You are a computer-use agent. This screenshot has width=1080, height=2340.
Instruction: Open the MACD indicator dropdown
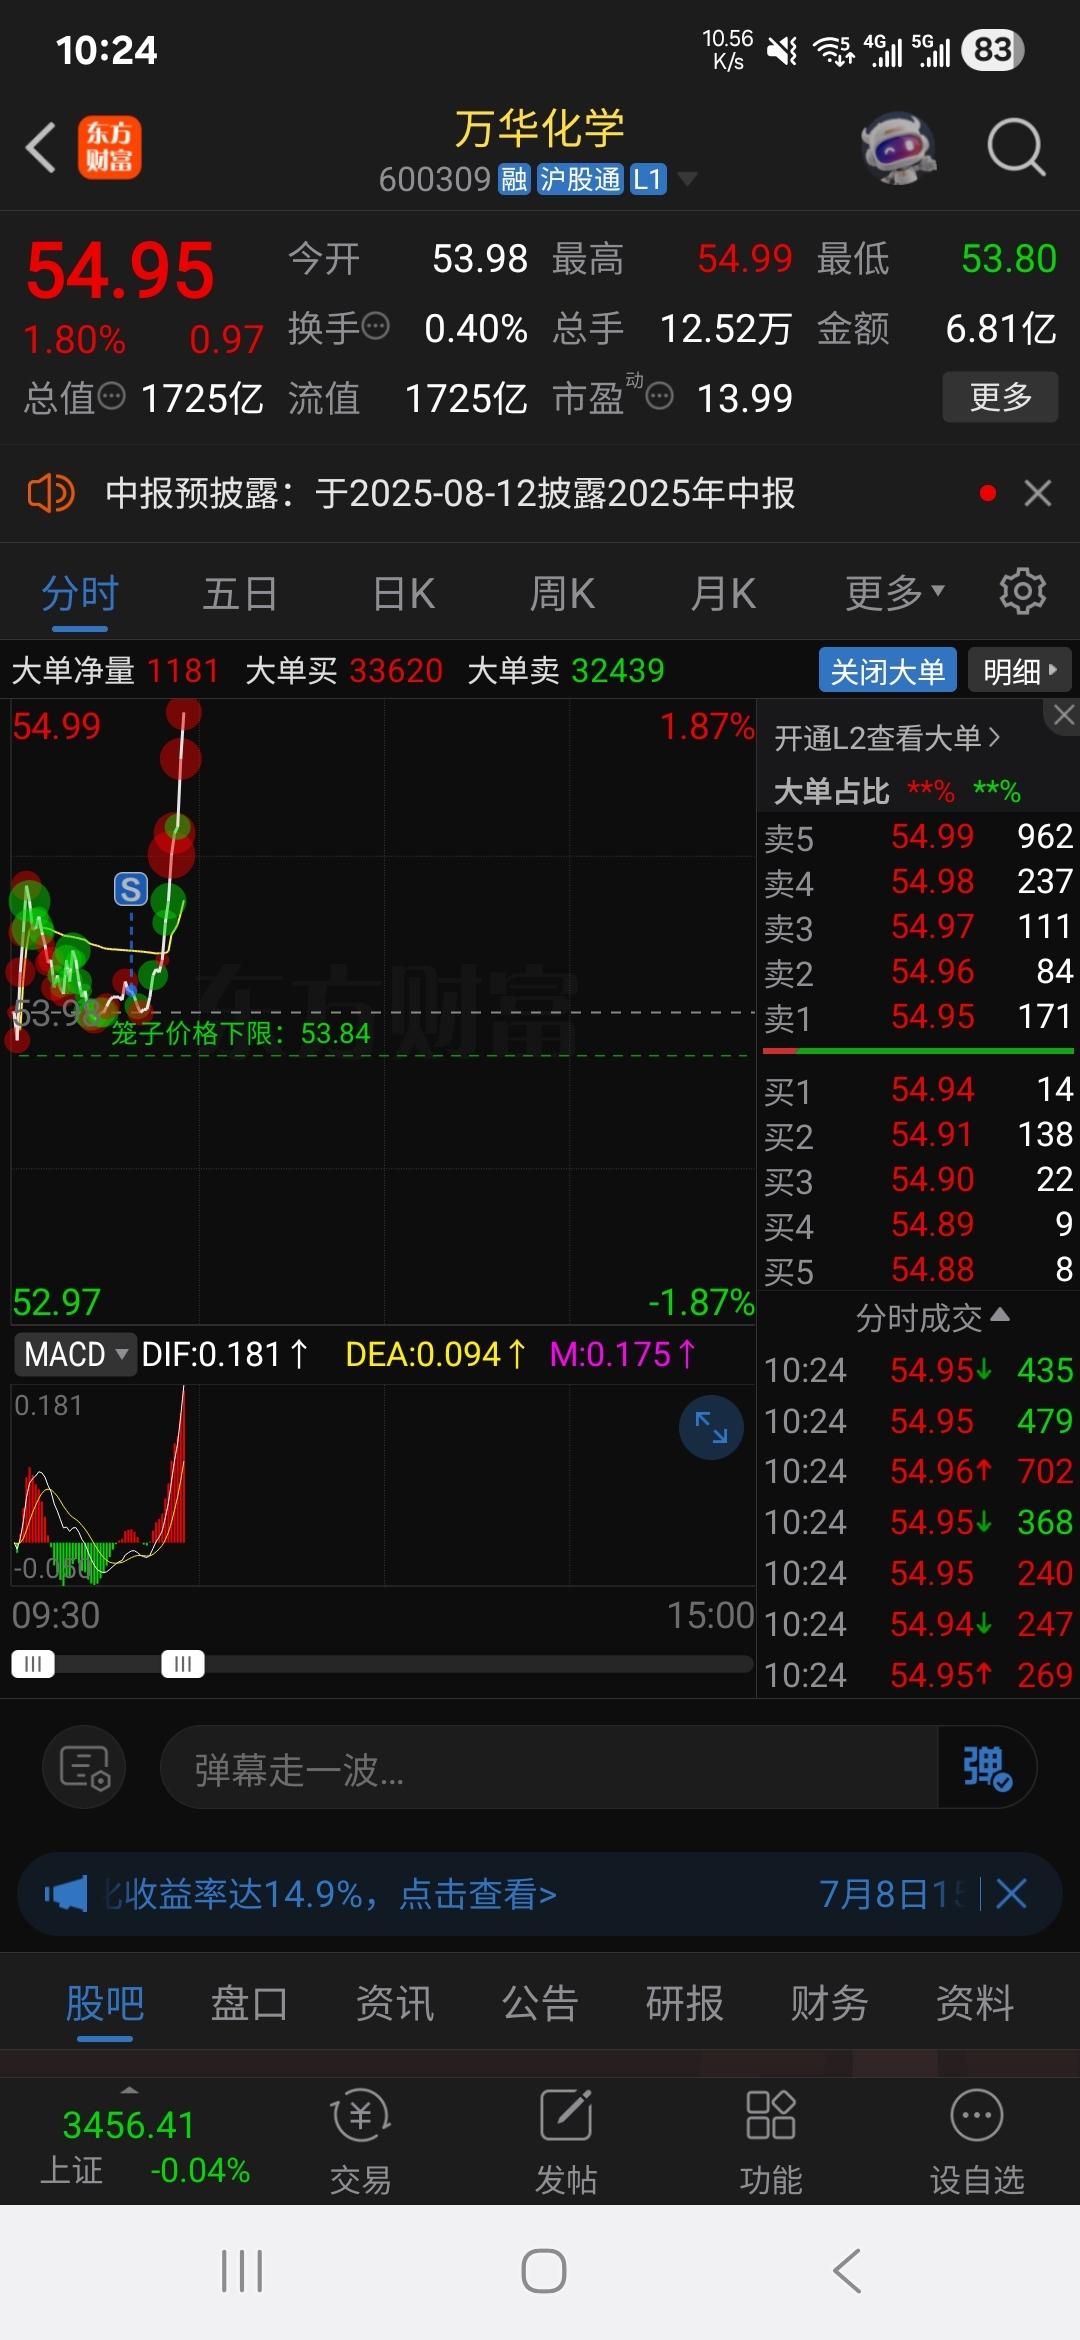[75, 1354]
